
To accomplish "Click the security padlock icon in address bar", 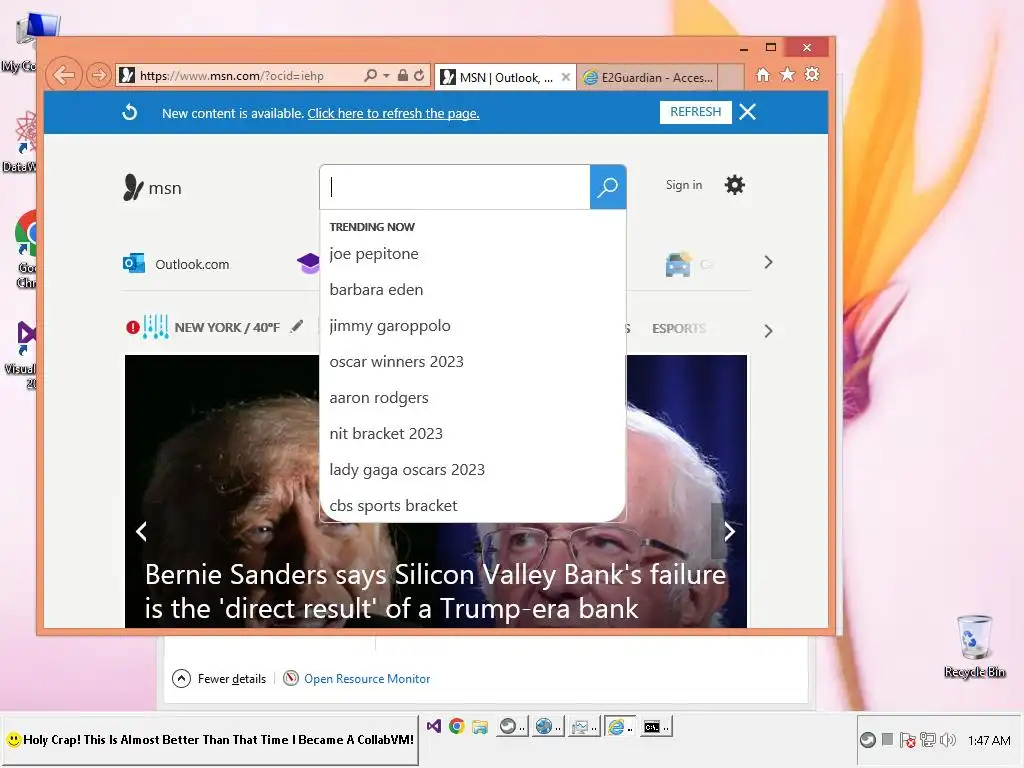I will [403, 76].
